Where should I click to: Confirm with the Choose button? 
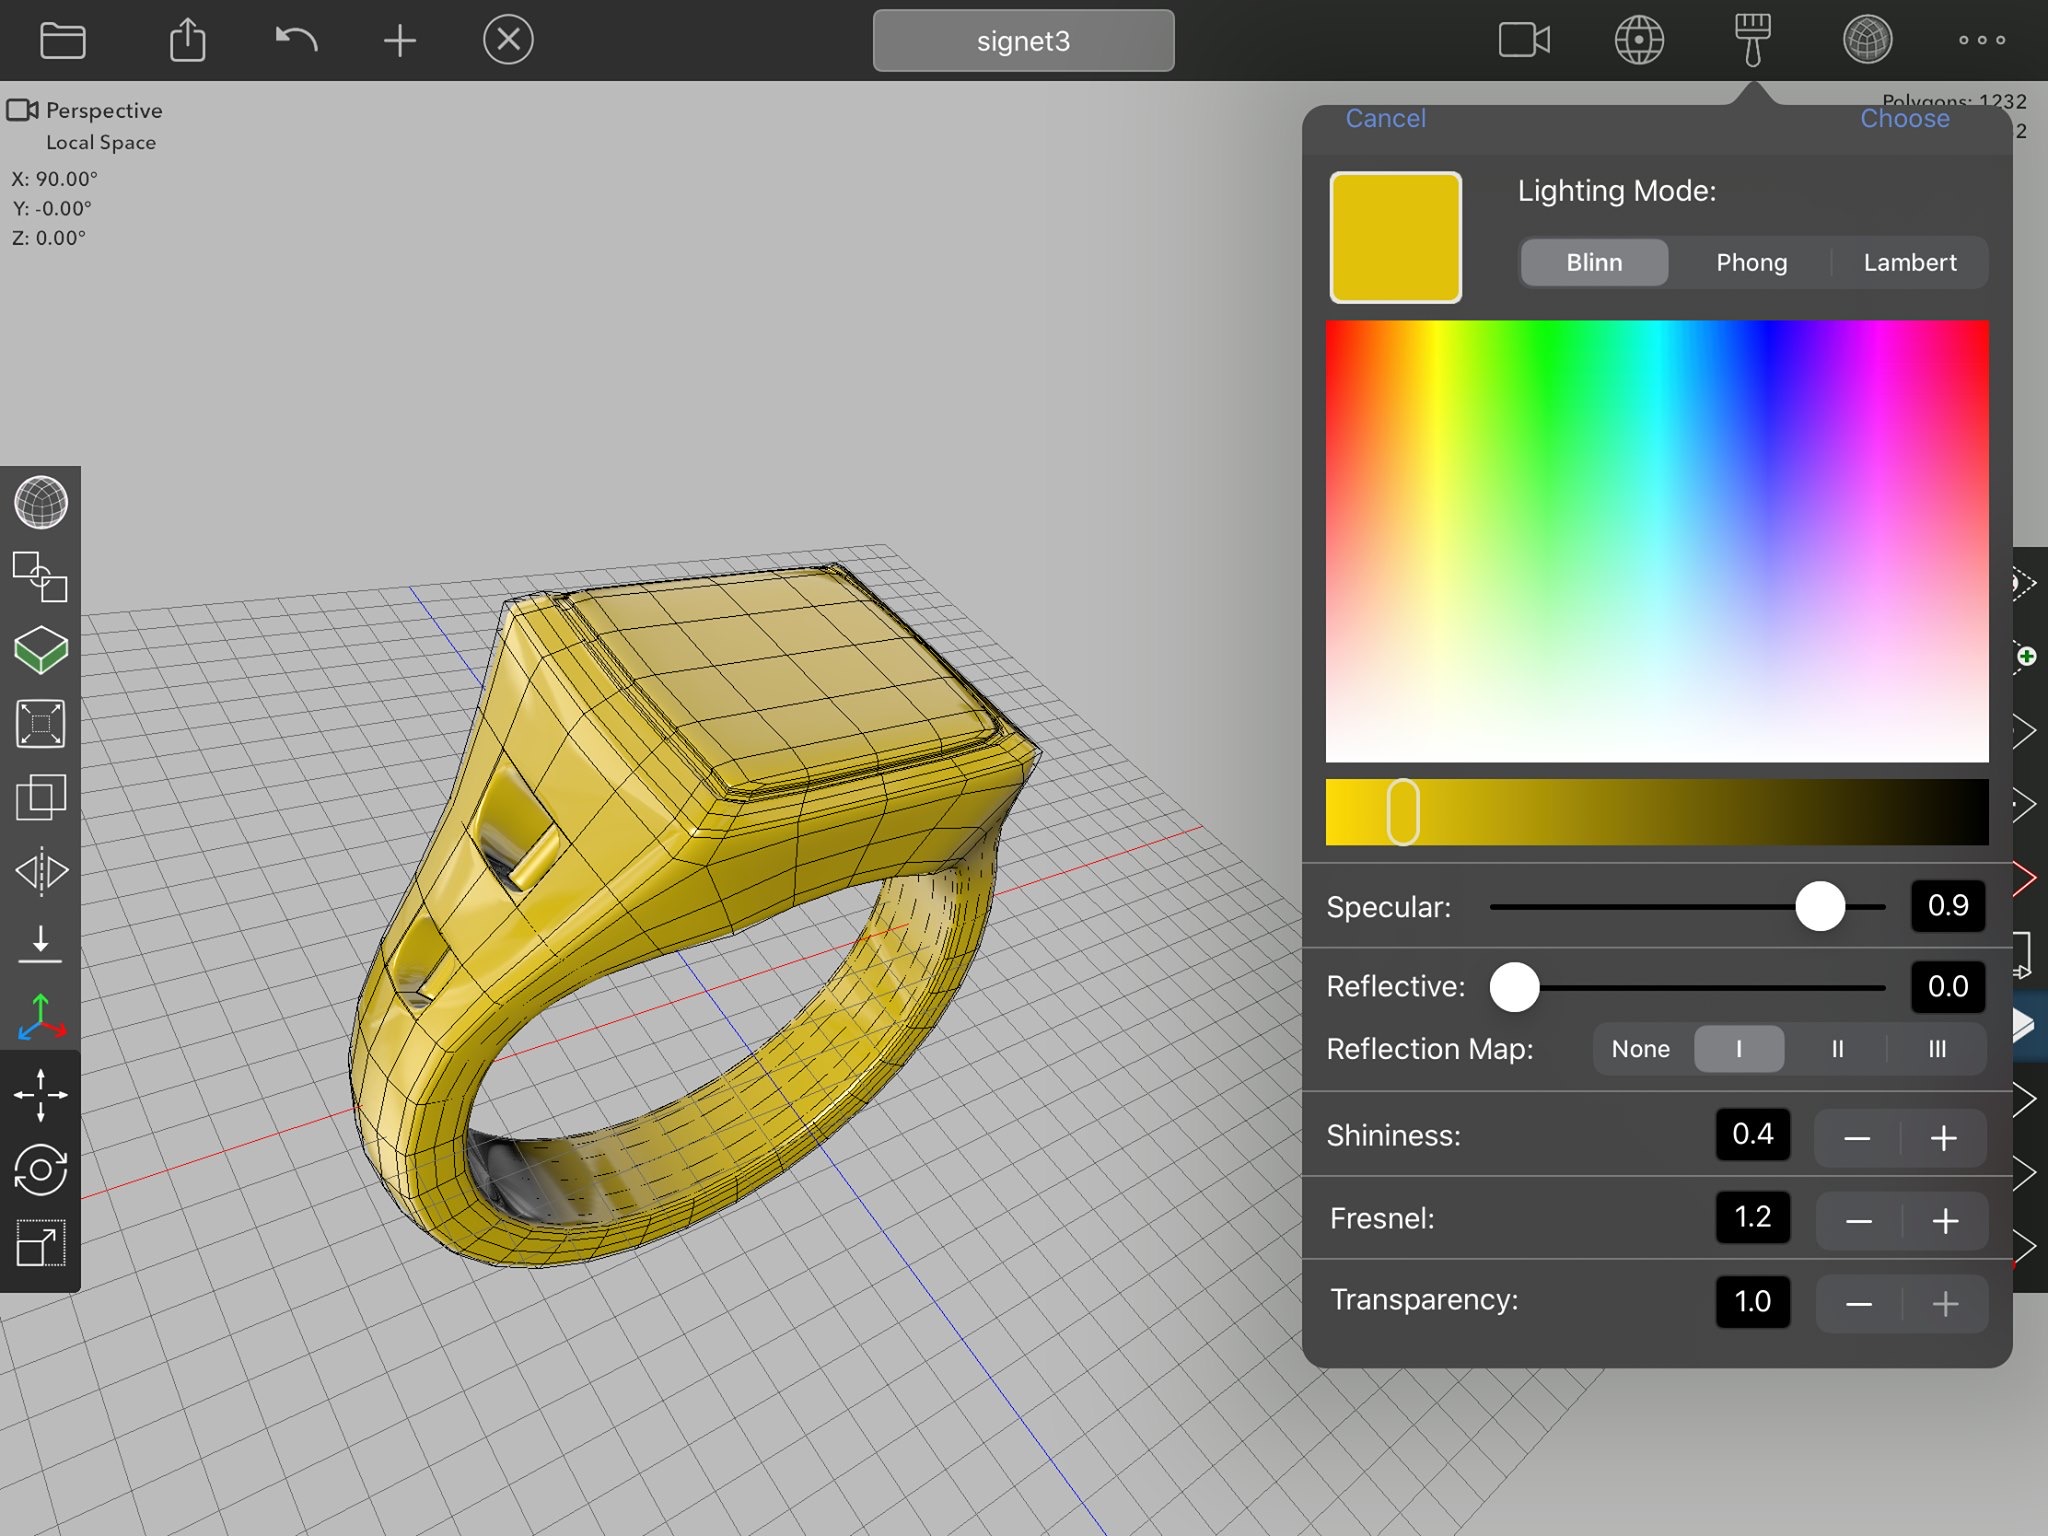pyautogui.click(x=1904, y=119)
